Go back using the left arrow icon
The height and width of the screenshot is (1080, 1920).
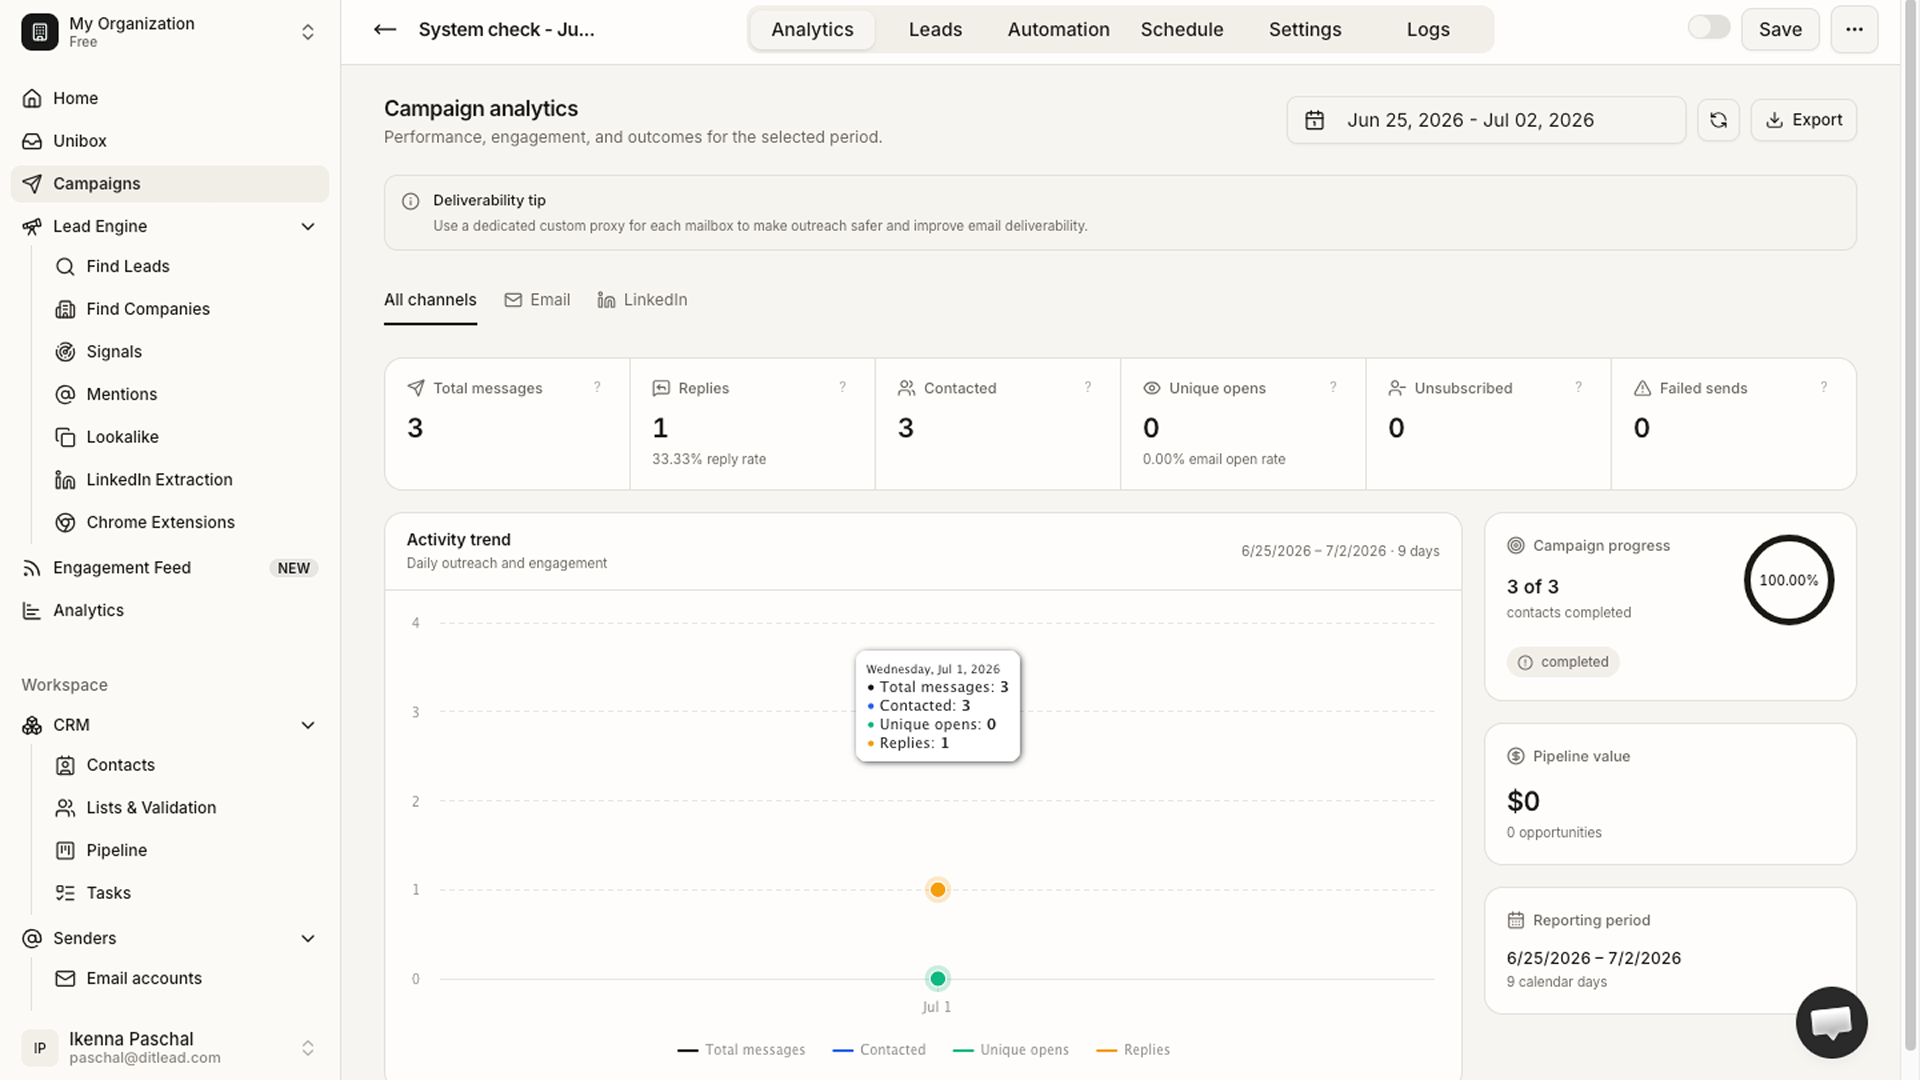(385, 30)
